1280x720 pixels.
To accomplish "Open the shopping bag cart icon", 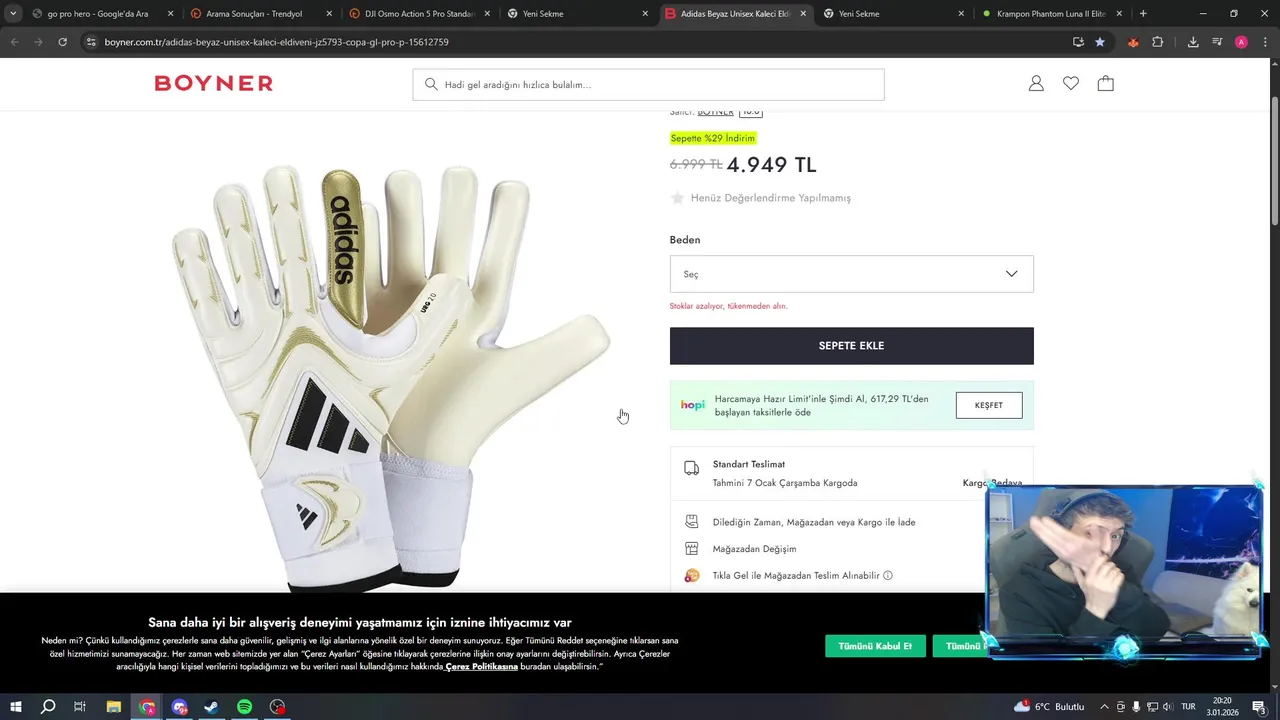I will [1105, 84].
